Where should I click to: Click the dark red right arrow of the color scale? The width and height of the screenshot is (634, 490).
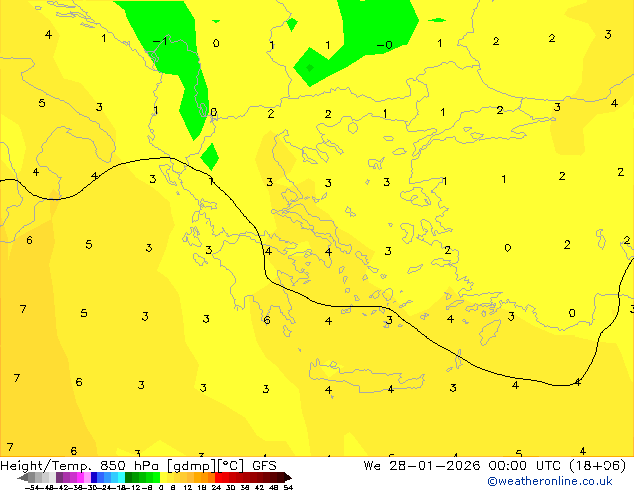tap(288, 478)
